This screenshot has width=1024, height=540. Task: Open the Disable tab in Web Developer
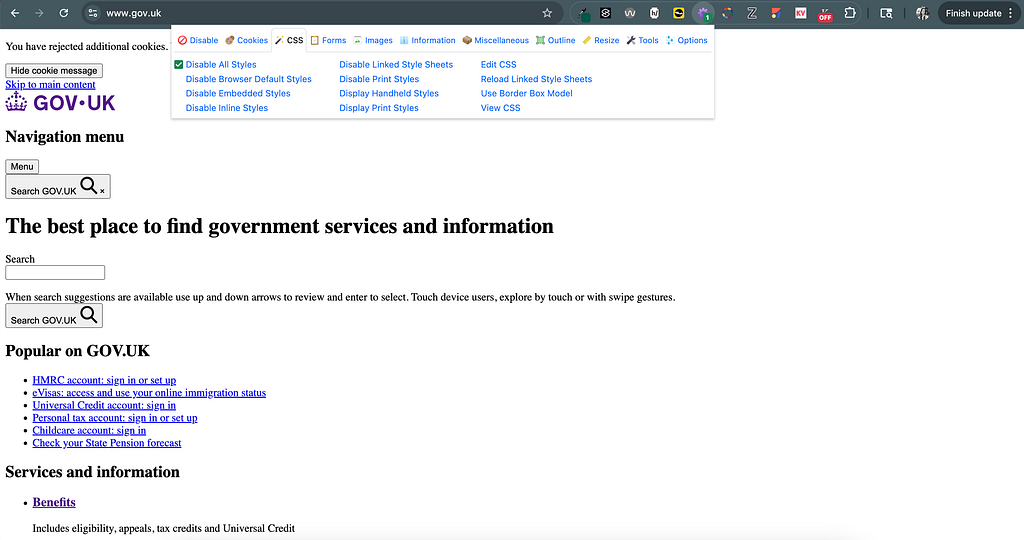[x=198, y=40]
